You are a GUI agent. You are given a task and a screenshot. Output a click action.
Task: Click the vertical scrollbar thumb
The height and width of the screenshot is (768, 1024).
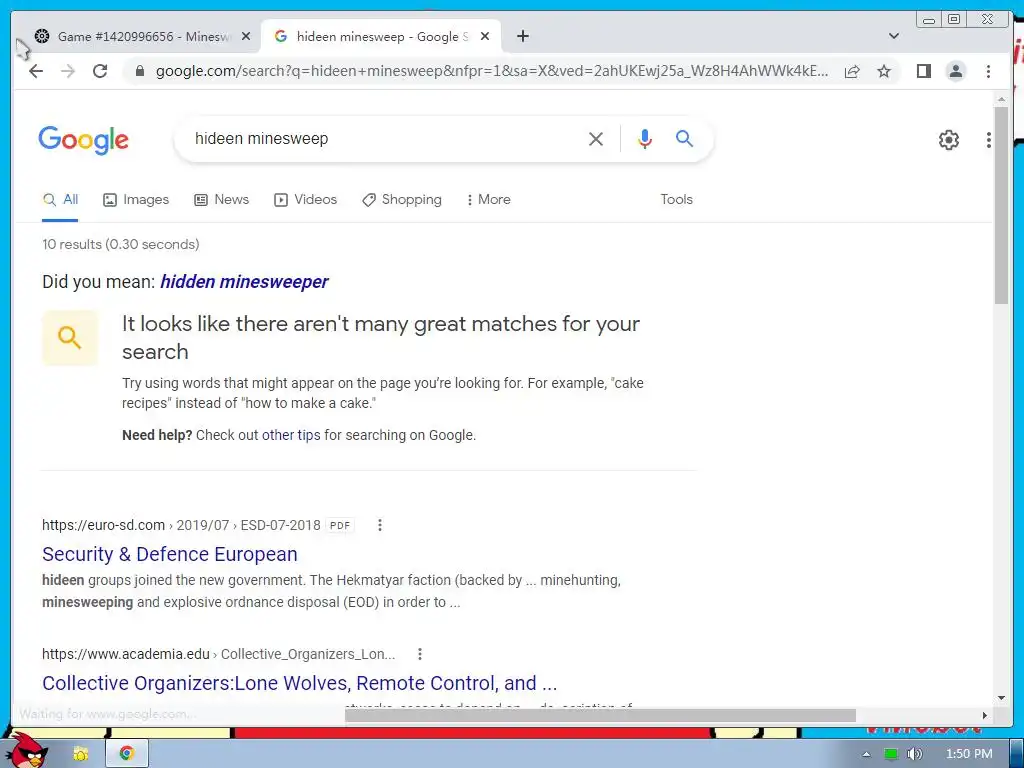pos(1001,205)
